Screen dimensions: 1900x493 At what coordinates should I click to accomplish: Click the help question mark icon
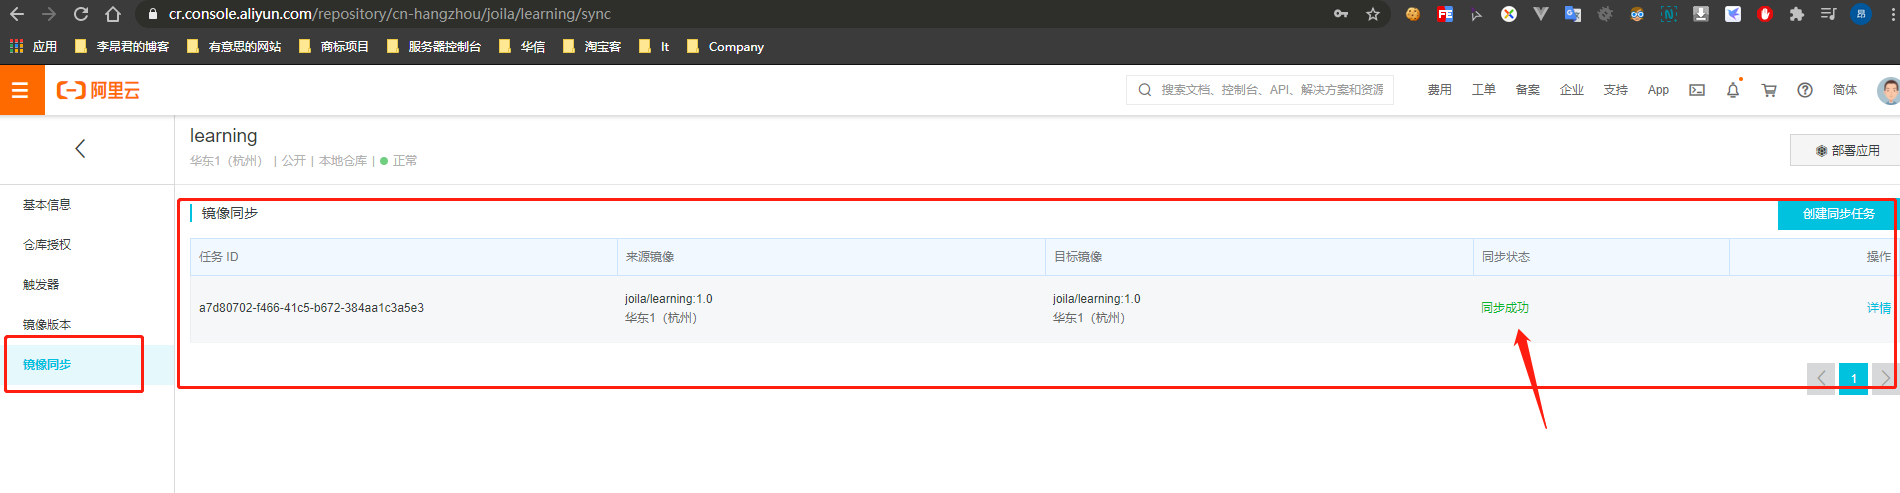click(1805, 90)
